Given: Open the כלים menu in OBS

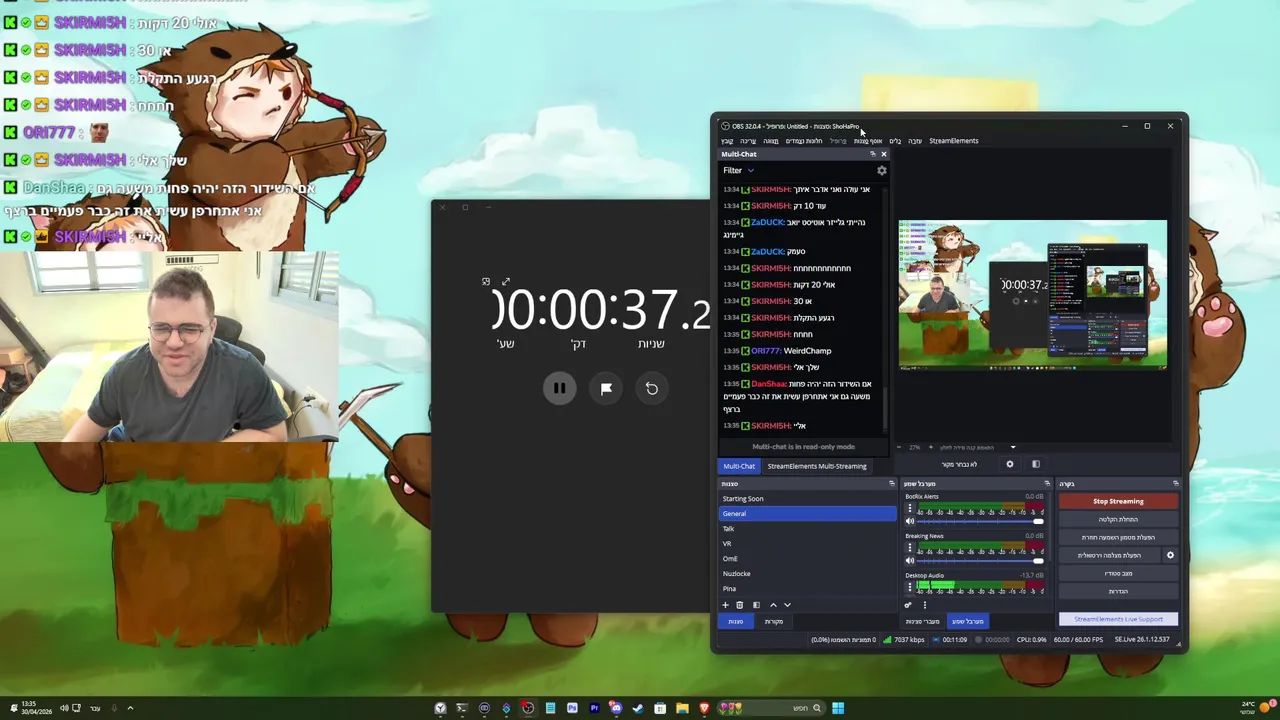Looking at the screenshot, I should click(x=895, y=141).
